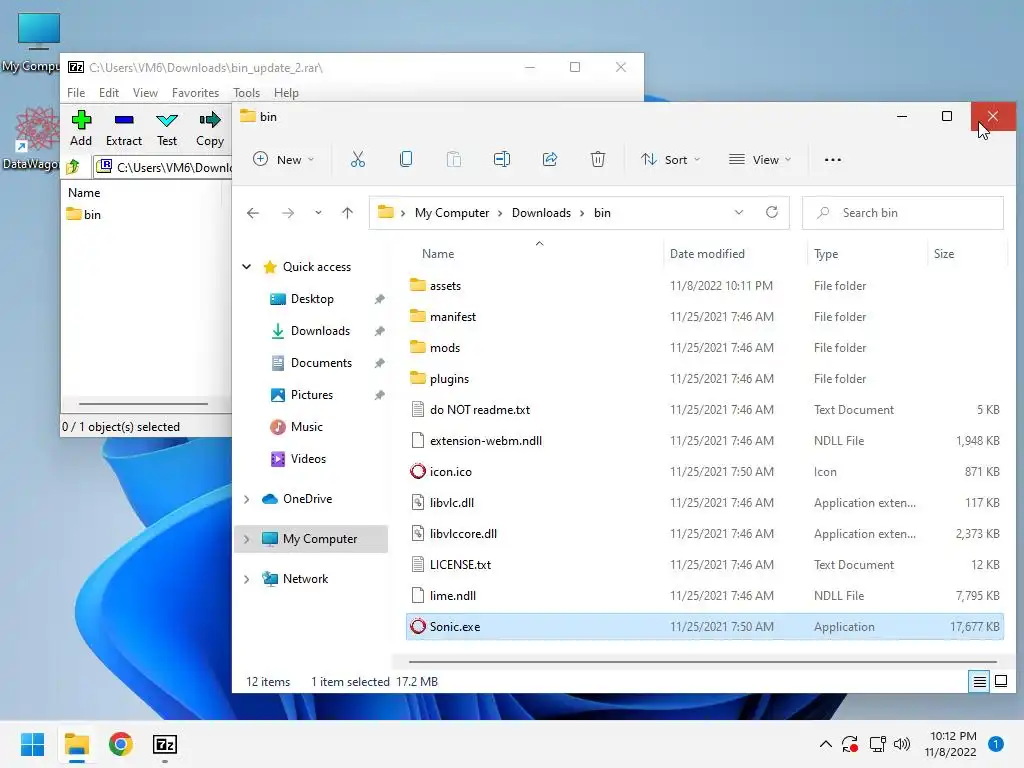The image size is (1024, 768).
Task: Click the 7-Zip address path field
Action: click(x=163, y=167)
